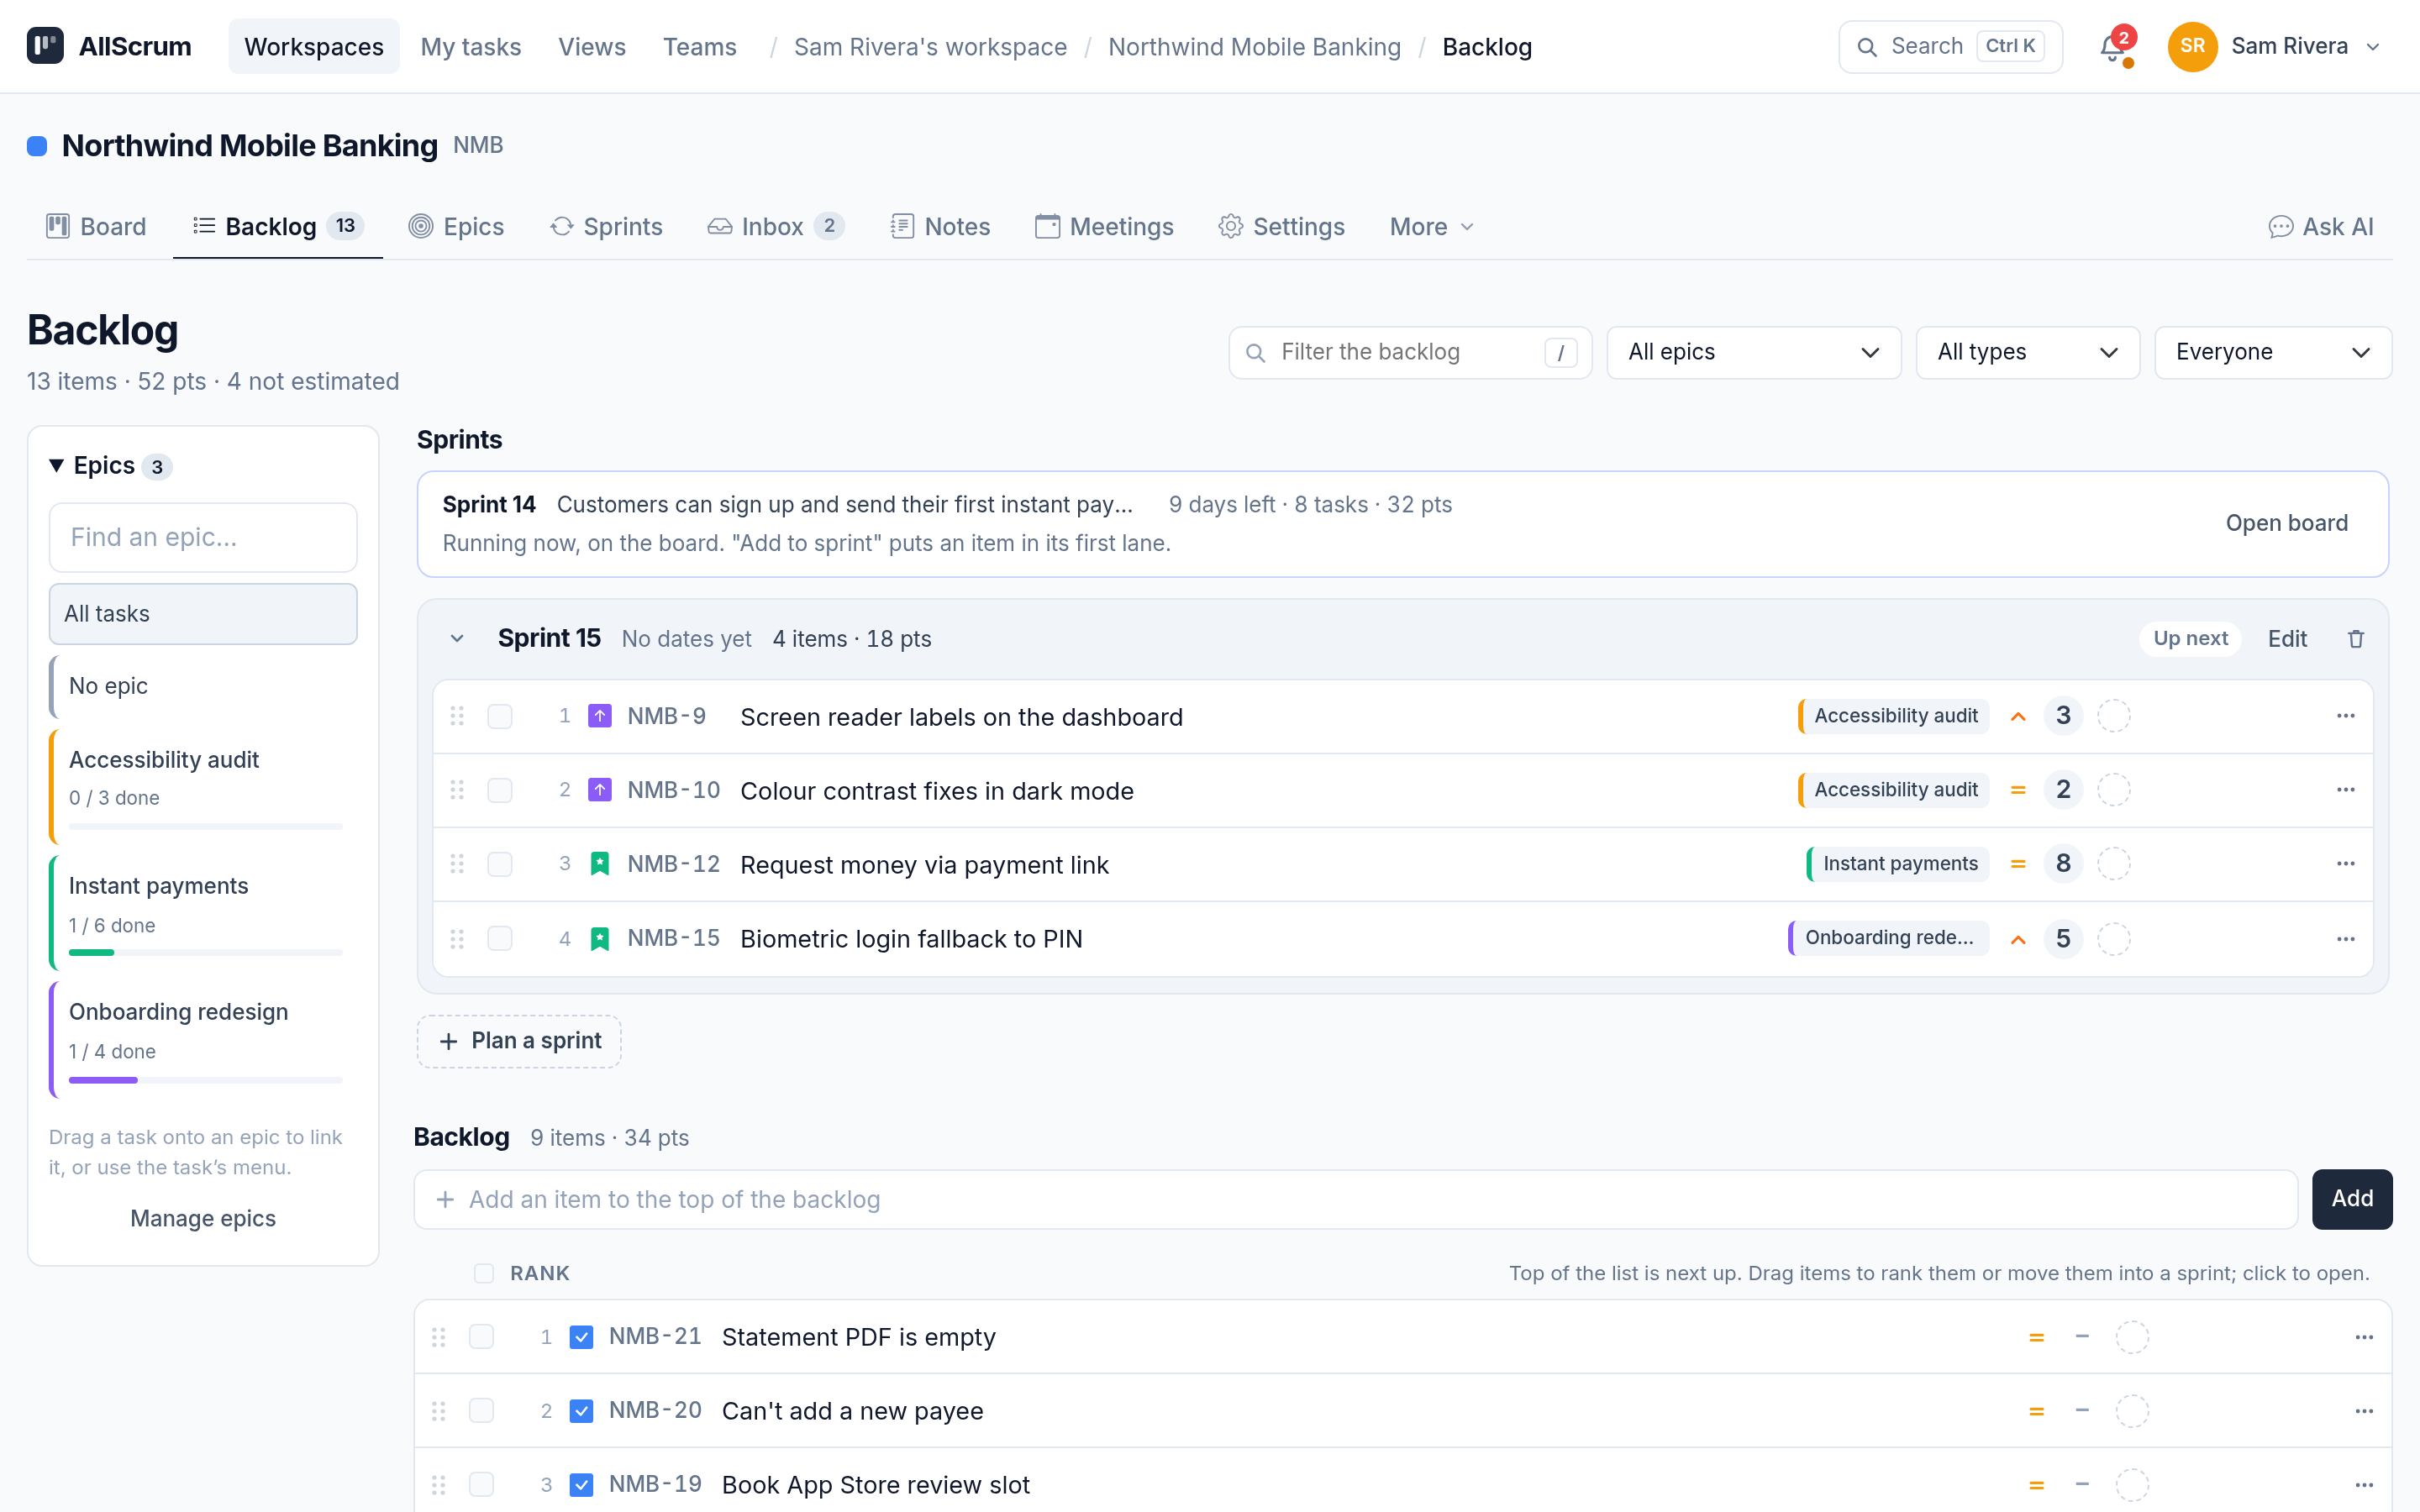The image size is (2420, 1512).
Task: Open the notifications bell
Action: pos(2113,47)
